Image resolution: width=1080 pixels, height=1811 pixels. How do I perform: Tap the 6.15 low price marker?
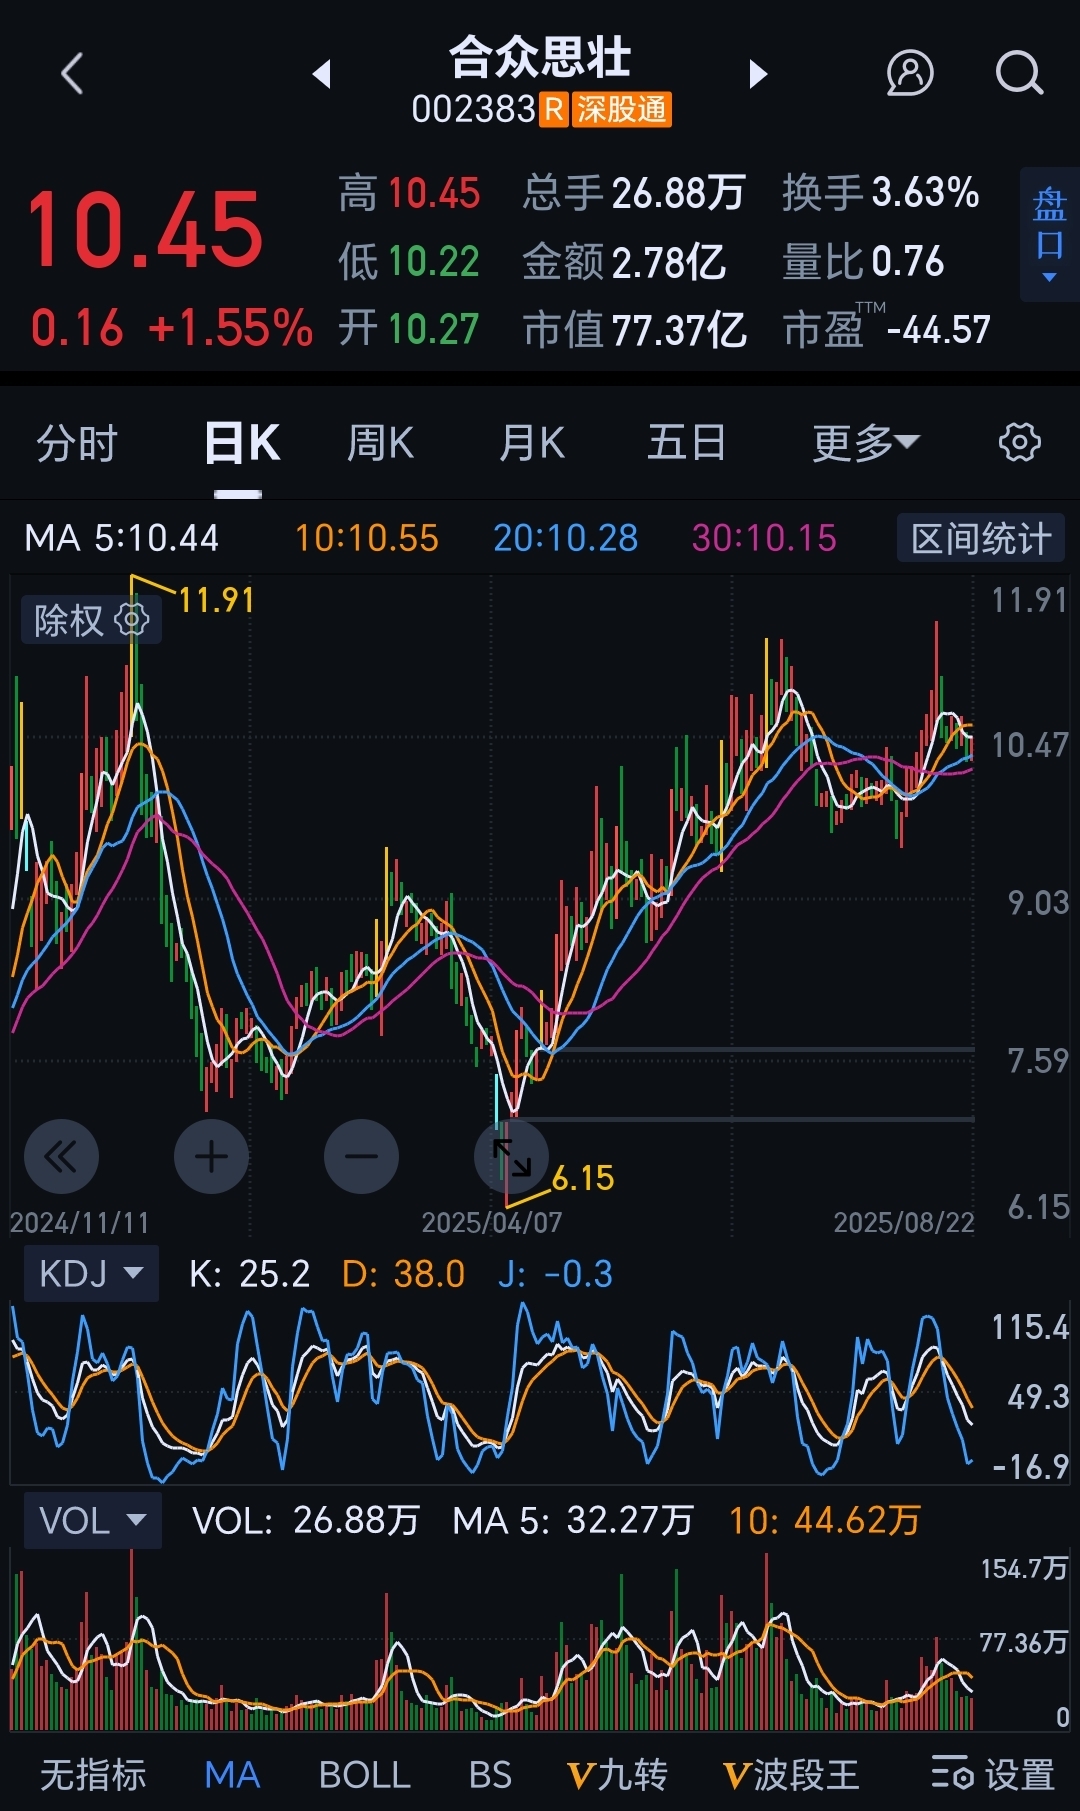click(x=583, y=1178)
